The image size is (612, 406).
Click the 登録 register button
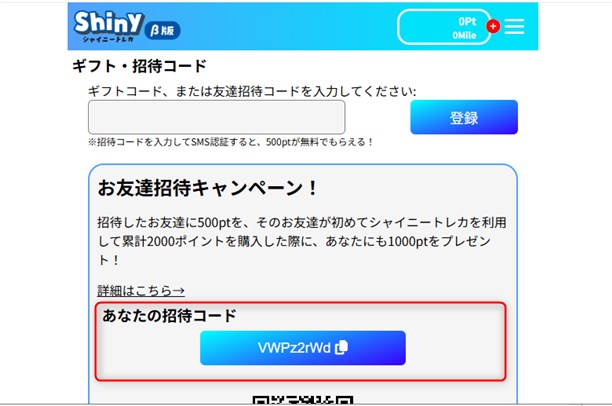(464, 117)
